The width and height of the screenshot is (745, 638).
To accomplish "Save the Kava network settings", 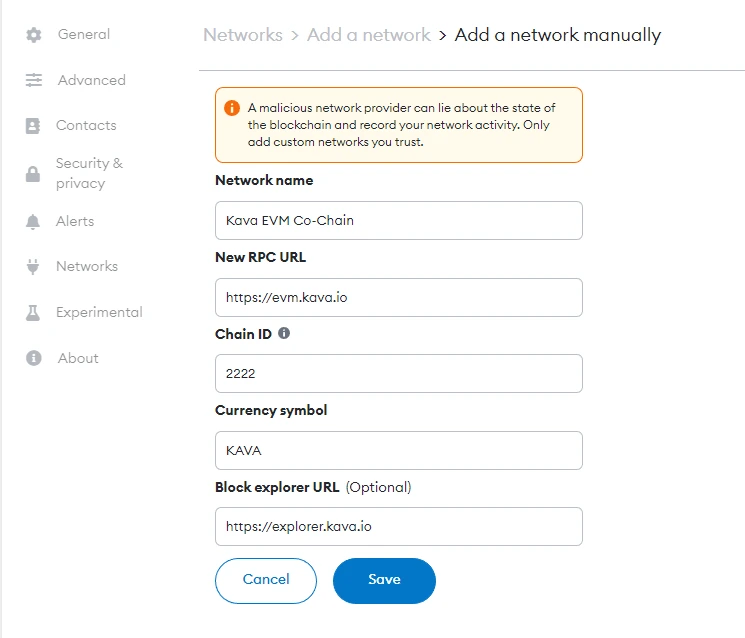I will click(x=384, y=581).
